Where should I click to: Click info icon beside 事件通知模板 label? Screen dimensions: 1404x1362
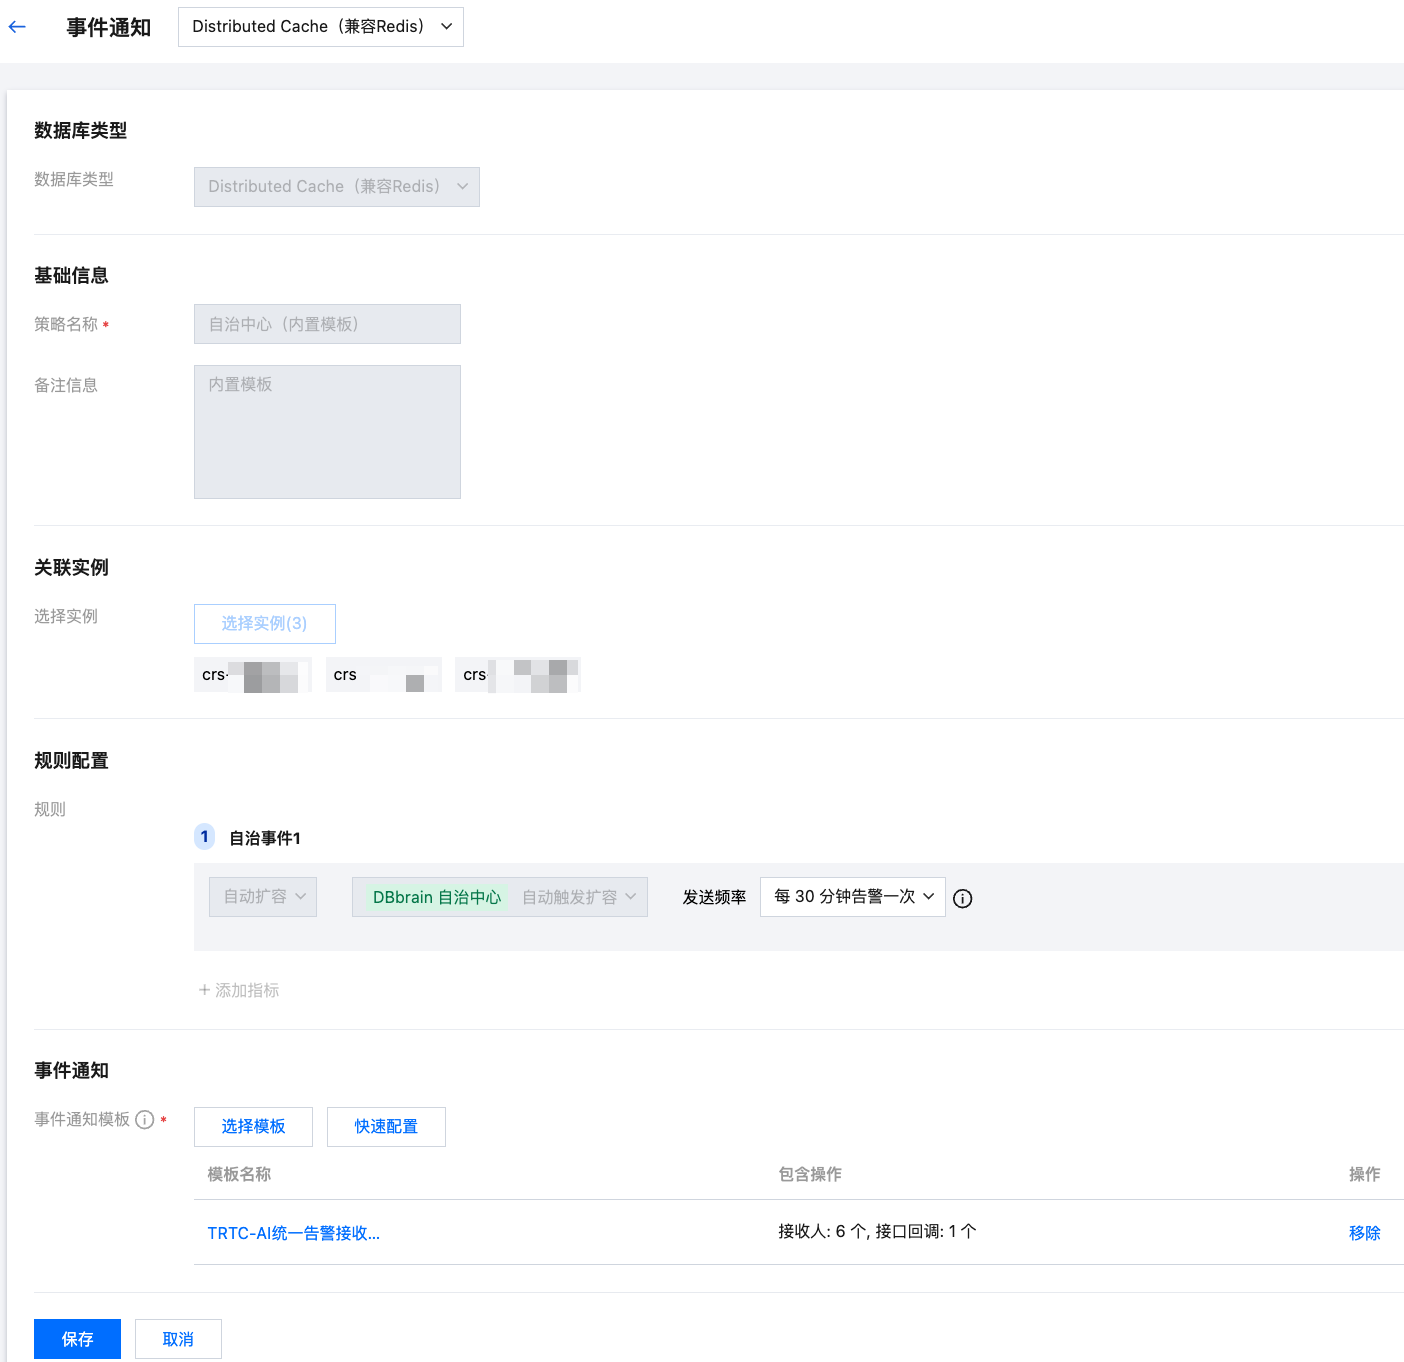click(145, 1119)
